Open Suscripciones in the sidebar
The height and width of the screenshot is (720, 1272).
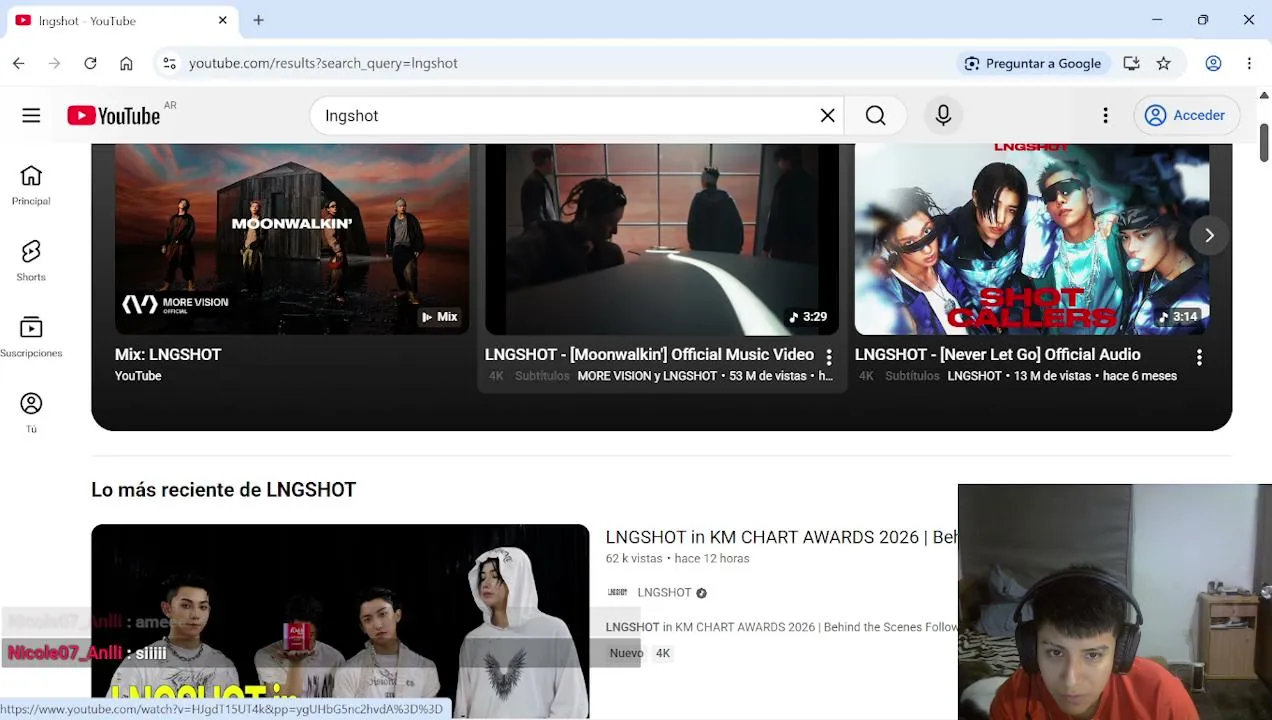[x=31, y=338]
